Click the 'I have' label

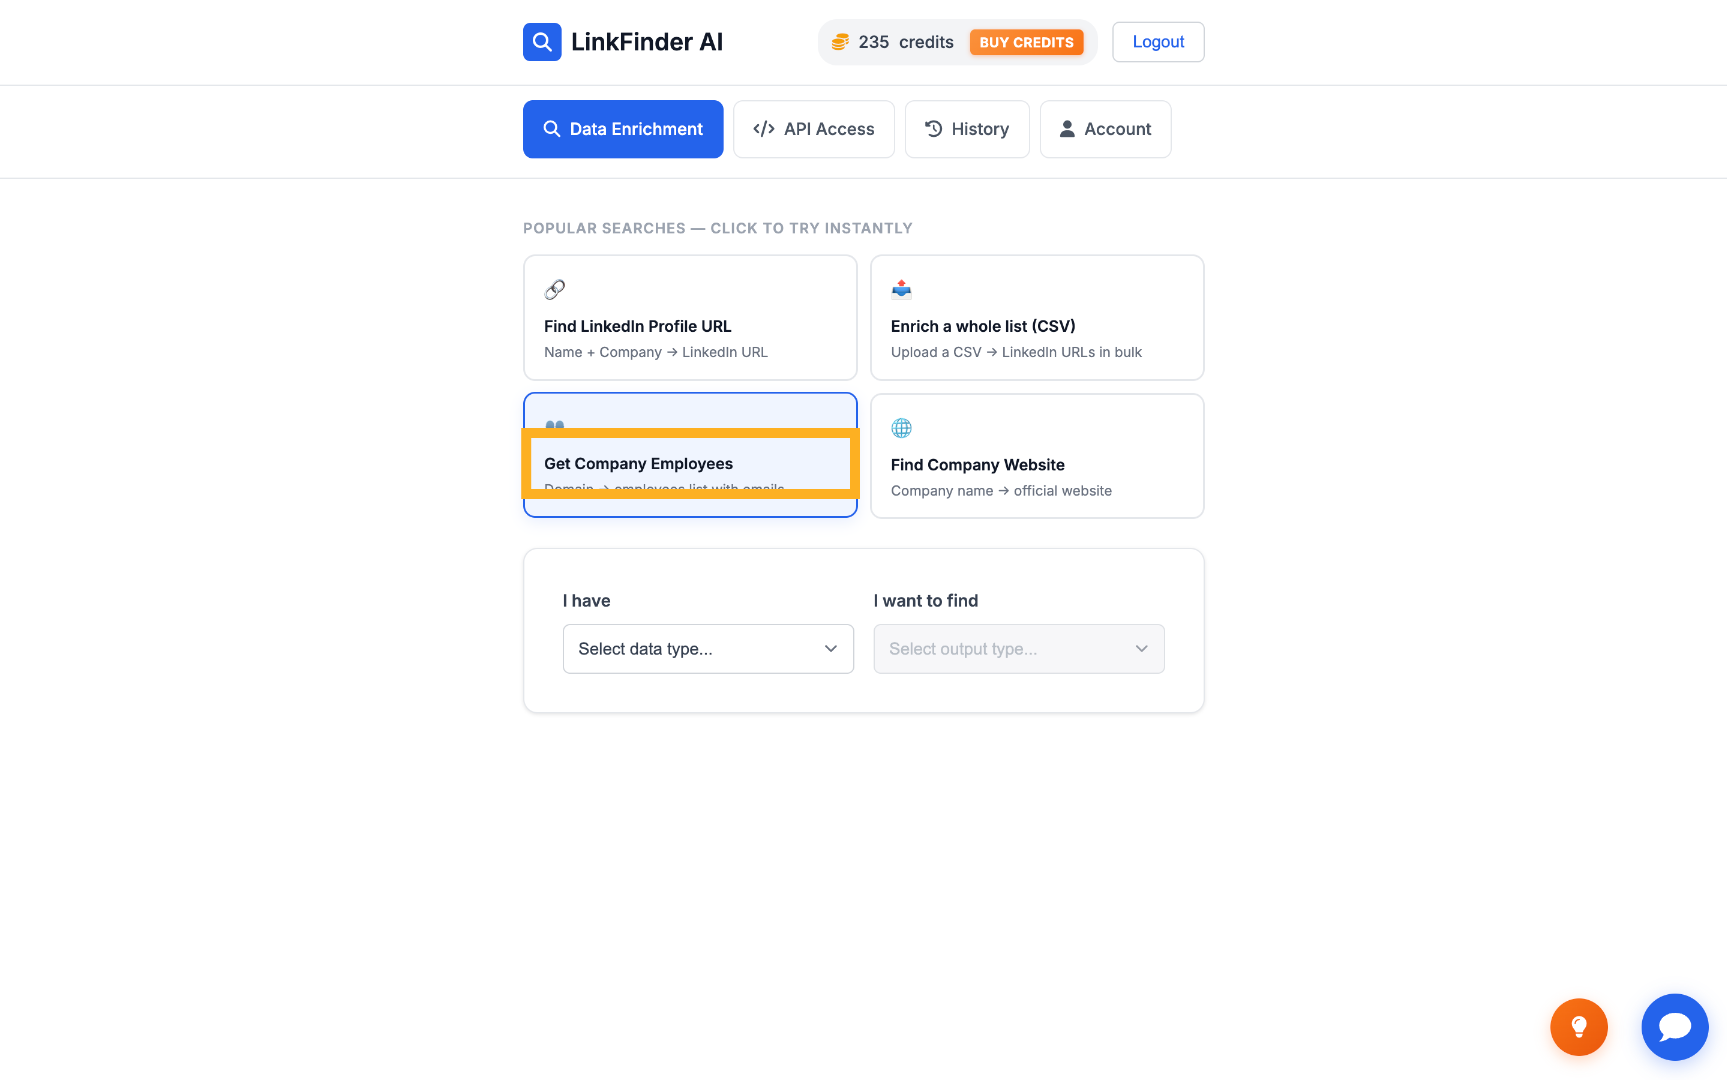pyautogui.click(x=586, y=601)
